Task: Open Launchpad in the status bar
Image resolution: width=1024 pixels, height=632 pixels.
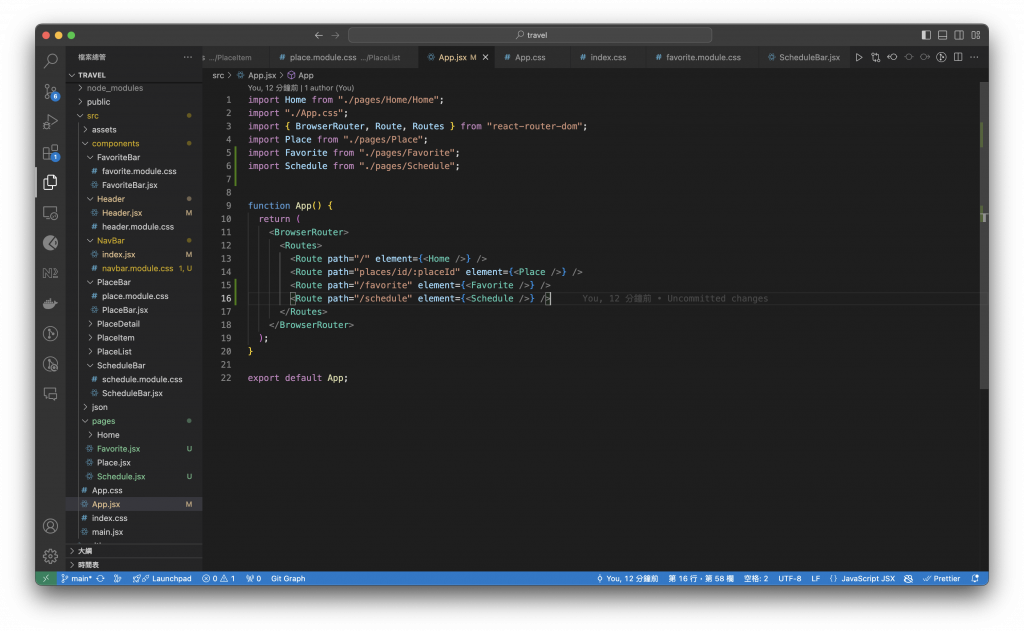Action: coord(163,578)
